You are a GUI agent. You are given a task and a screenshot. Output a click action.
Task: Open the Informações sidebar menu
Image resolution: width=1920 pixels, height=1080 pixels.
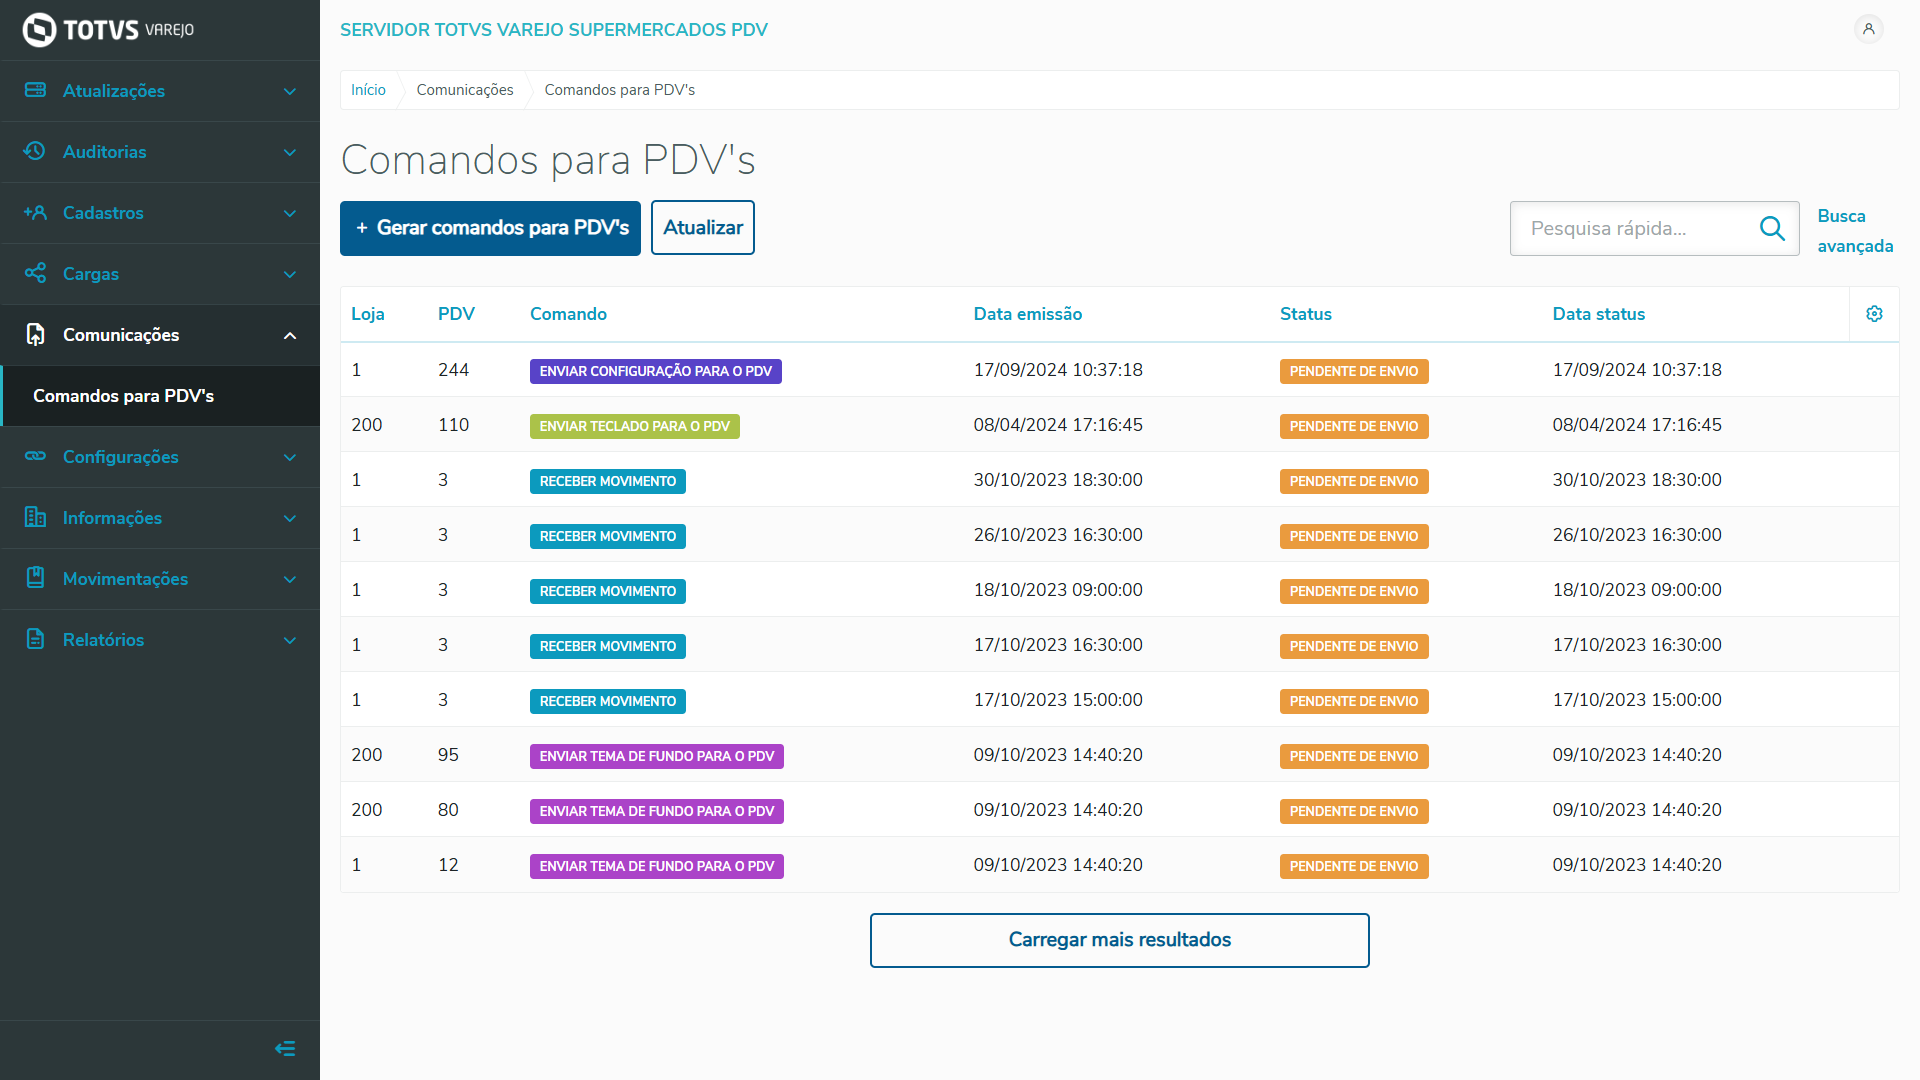pos(112,518)
